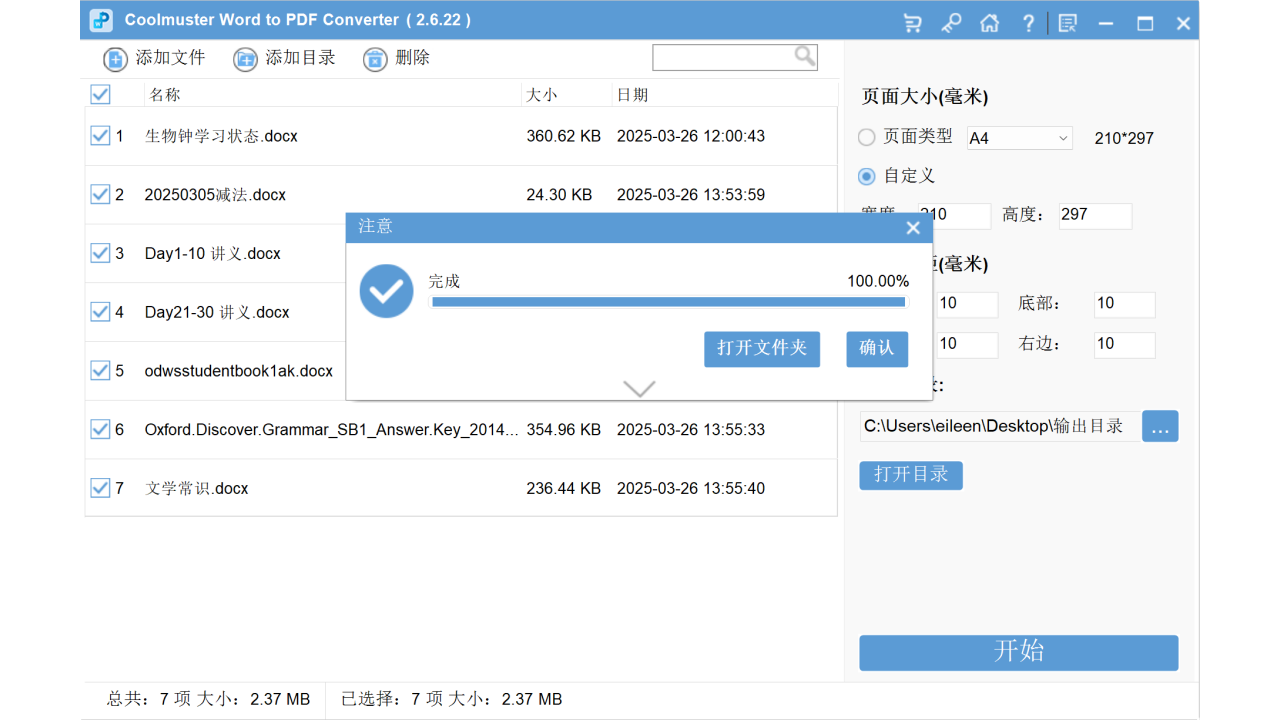This screenshot has height=720, width=1280.
Task: Click the register key icon in titlebar
Action: 950,21
